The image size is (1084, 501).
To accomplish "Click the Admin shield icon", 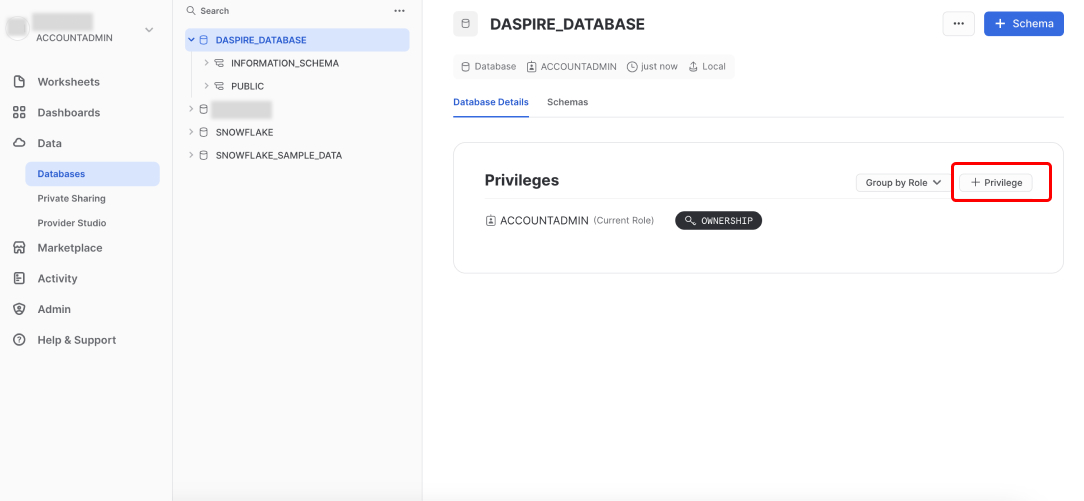I will 19,309.
